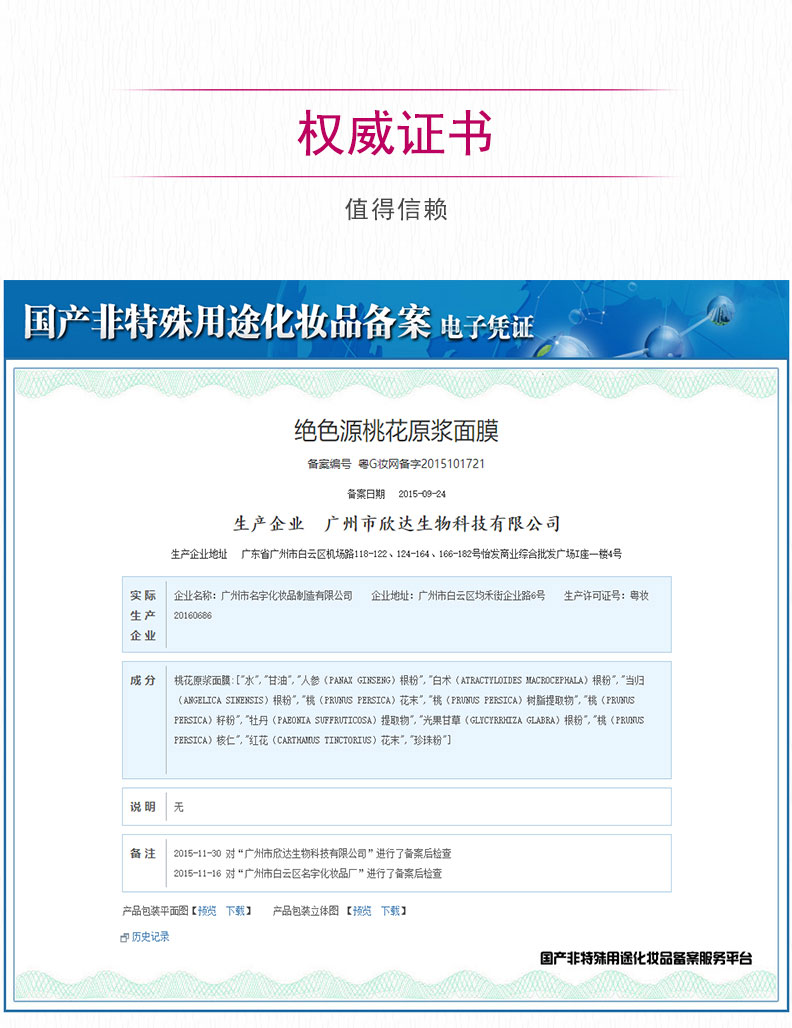Image resolution: width=792 pixels, height=1028 pixels.
Task: Click the 说明 section label
Action: click(143, 806)
